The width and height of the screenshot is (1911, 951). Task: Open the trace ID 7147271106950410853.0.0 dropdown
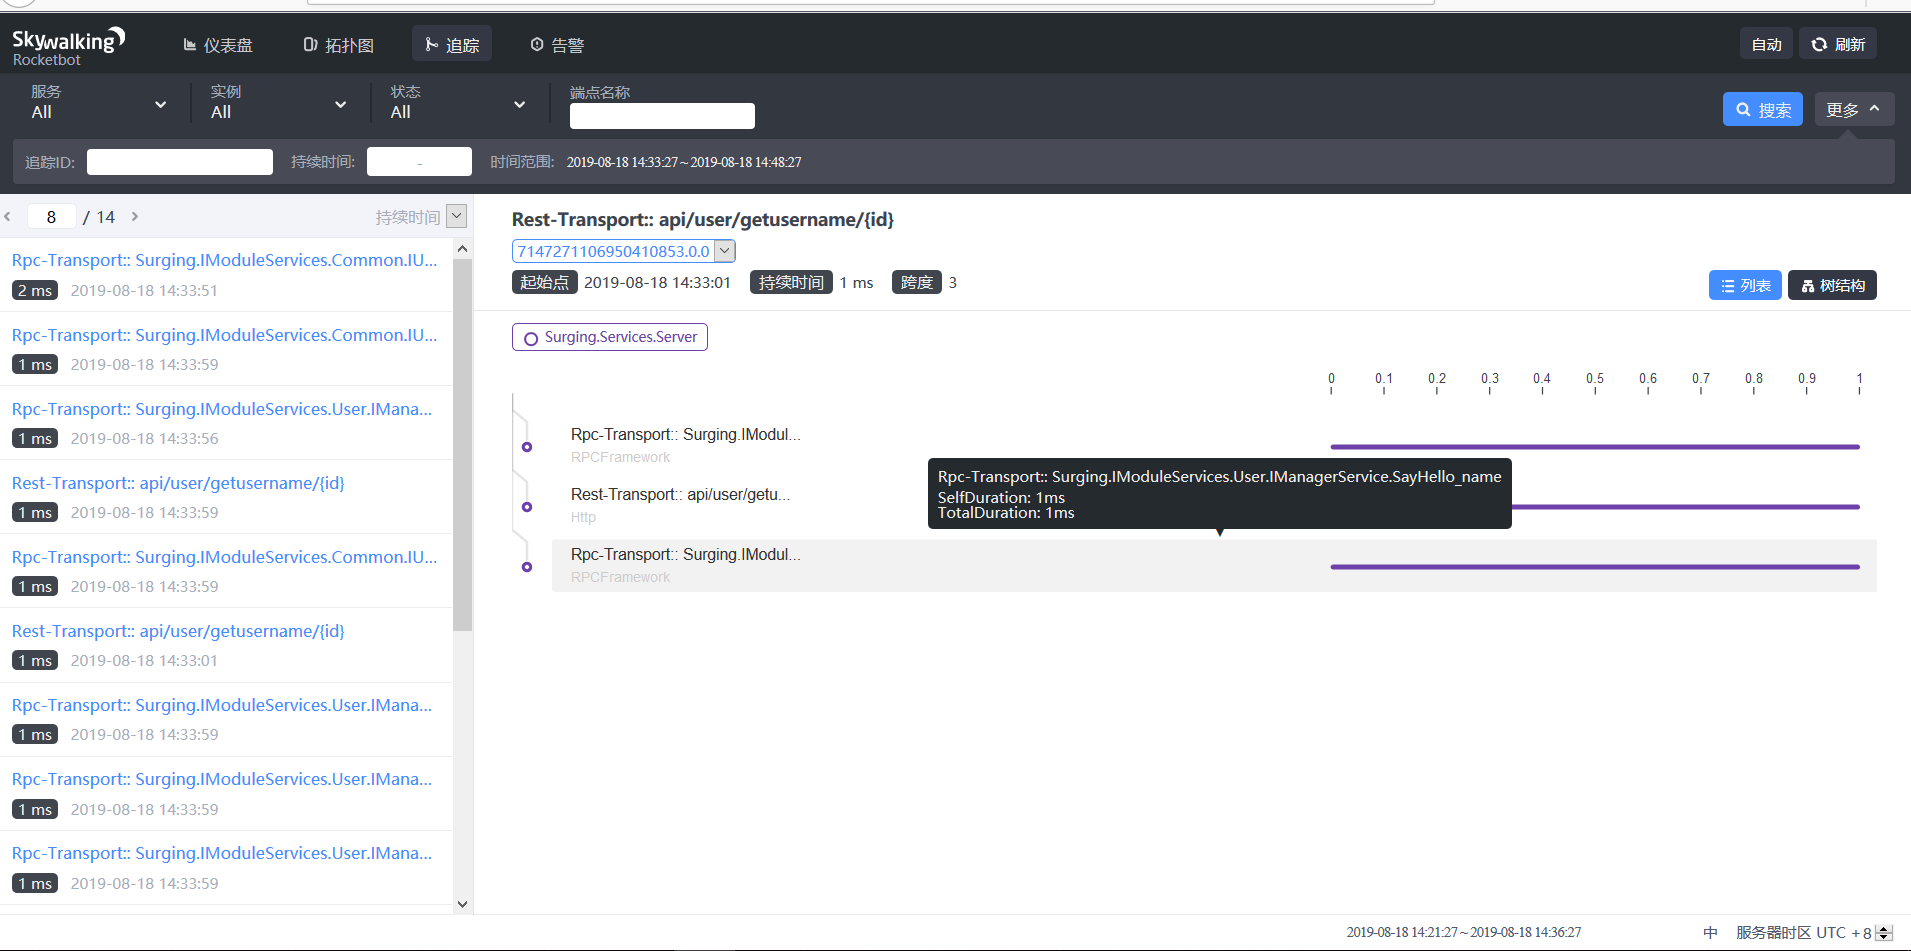(x=624, y=251)
